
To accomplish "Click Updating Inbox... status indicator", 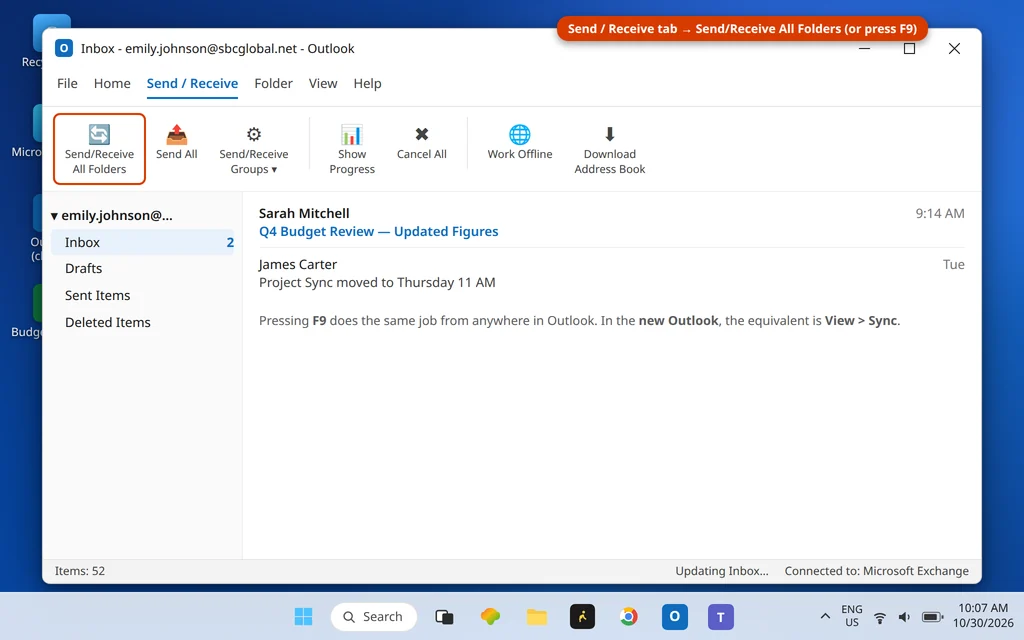I will click(x=722, y=571).
